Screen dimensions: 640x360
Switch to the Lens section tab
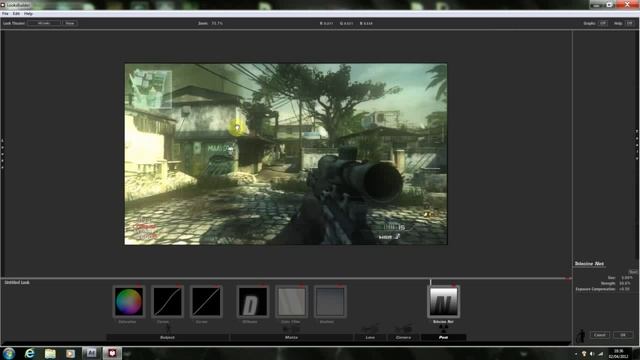tap(370, 338)
